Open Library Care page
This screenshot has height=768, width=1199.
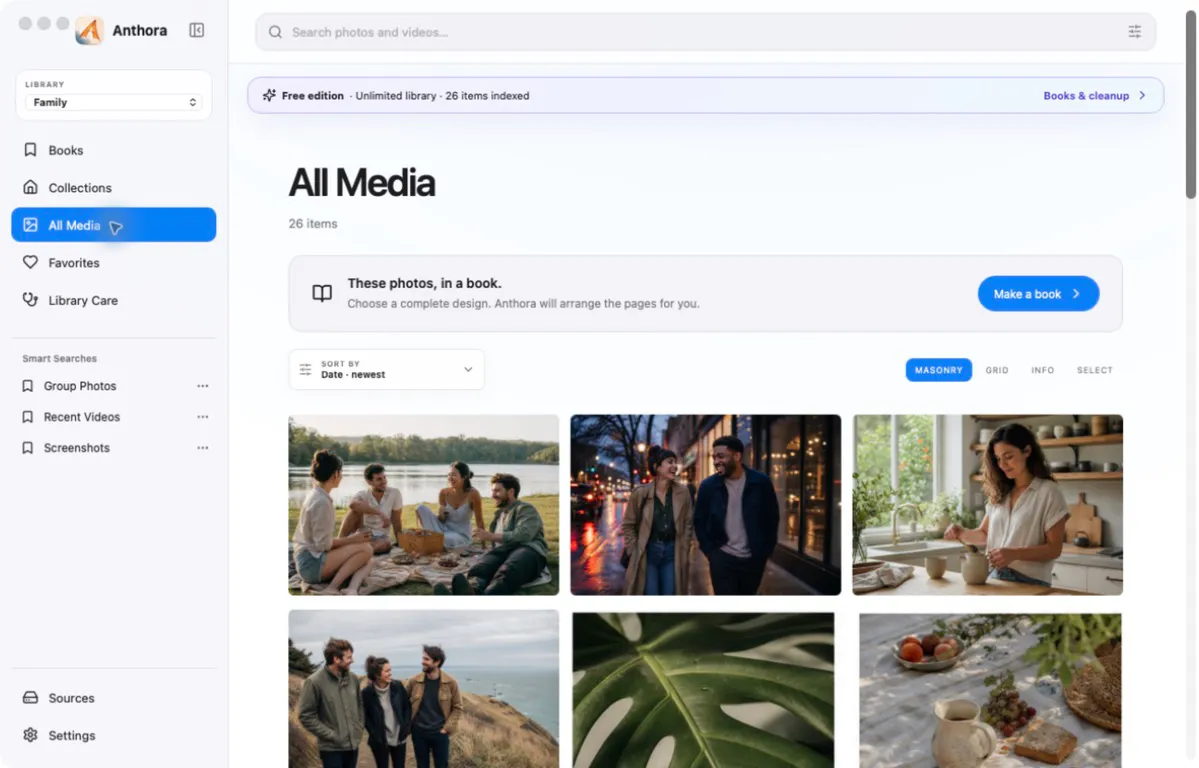pos(114,300)
